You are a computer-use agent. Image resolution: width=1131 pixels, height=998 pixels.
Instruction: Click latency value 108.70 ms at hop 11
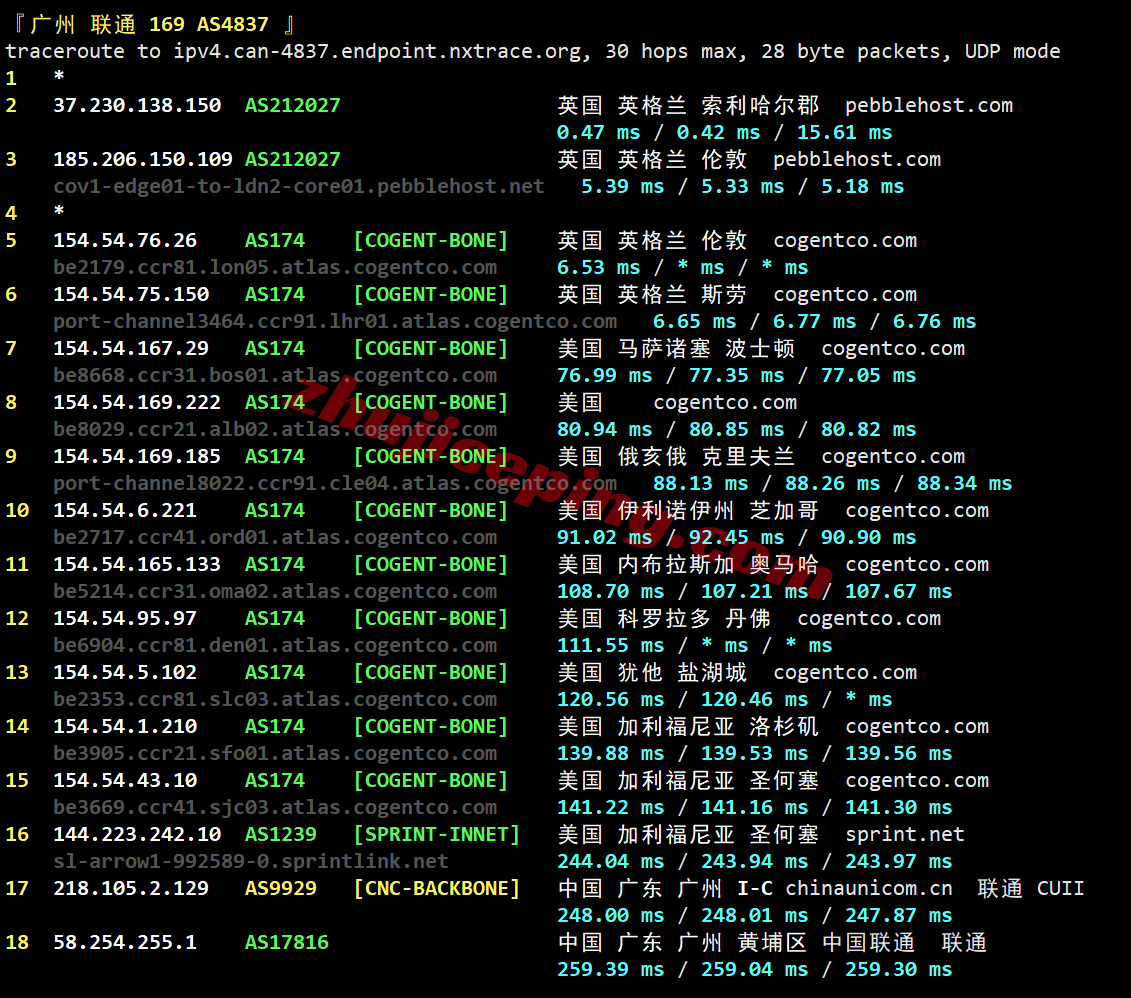[x=611, y=592]
